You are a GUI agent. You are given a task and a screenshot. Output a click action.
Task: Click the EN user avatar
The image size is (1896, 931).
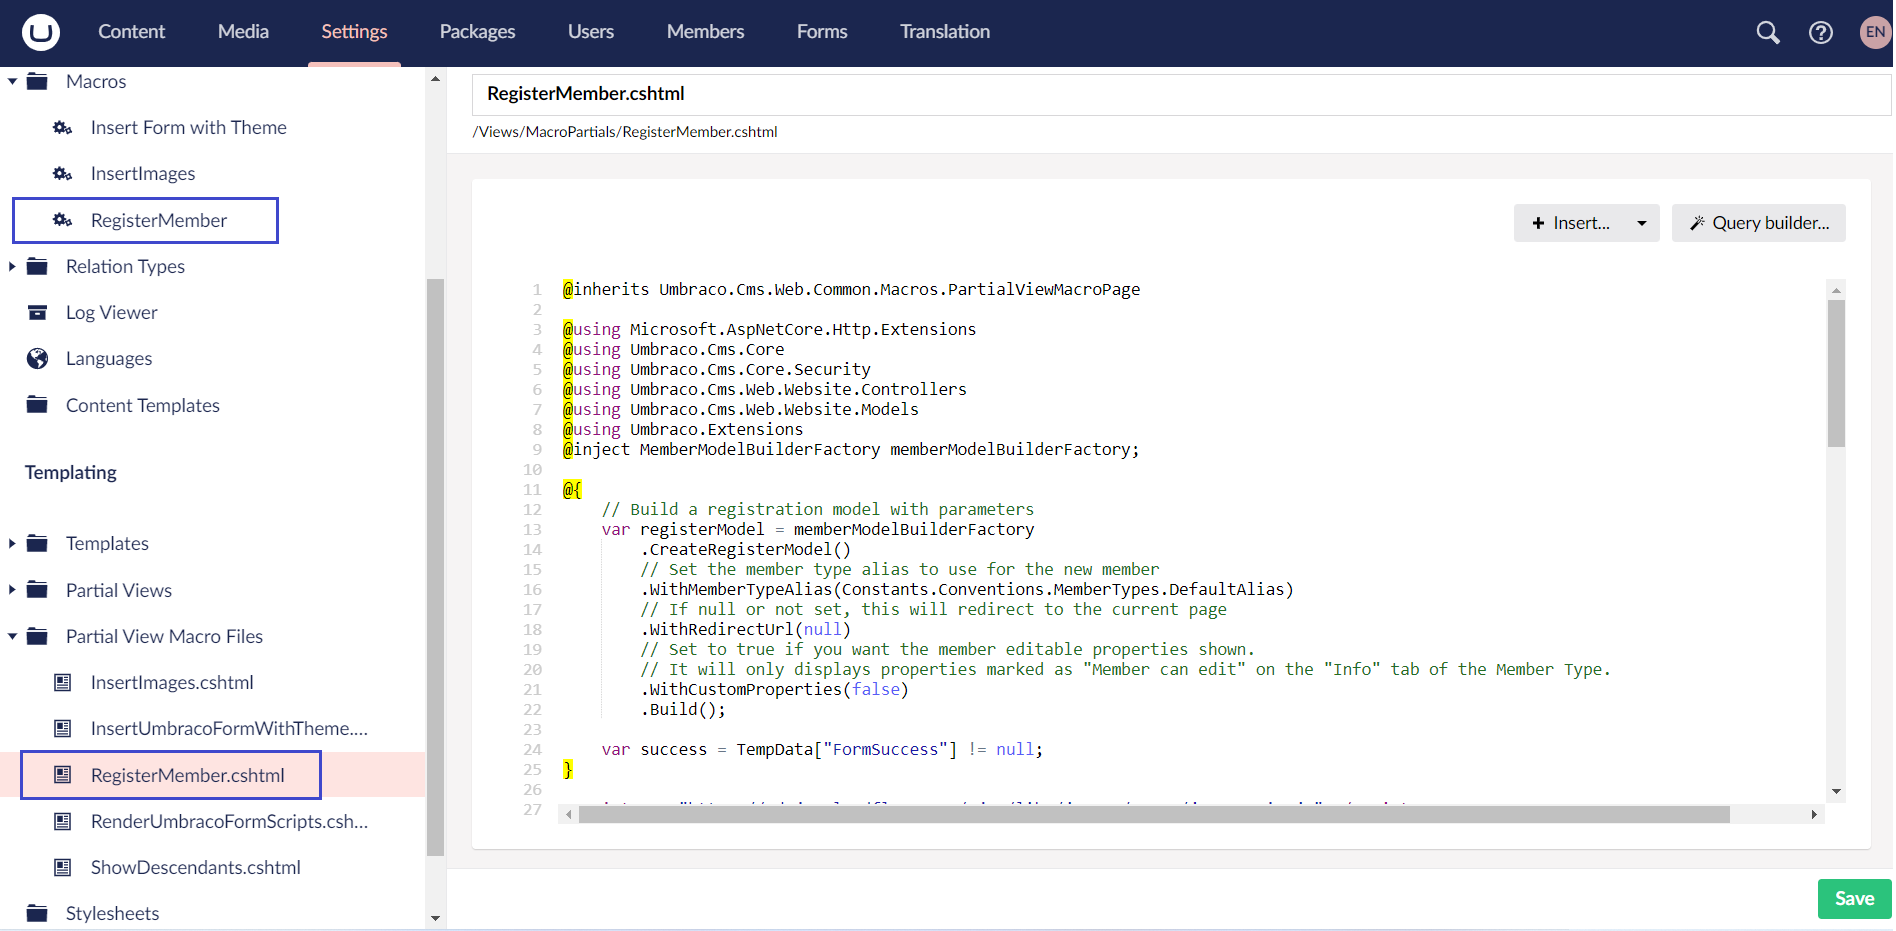[1875, 32]
